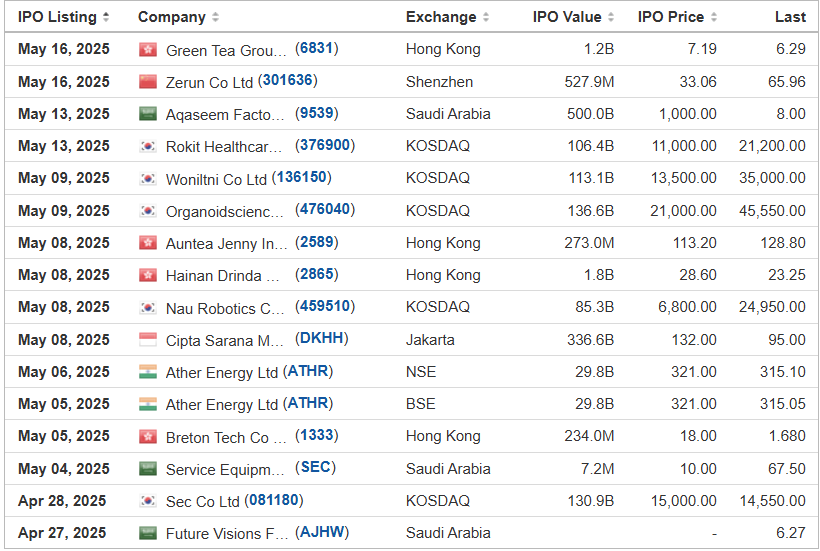Image resolution: width=820 pixels, height=551 pixels.
Task: Open Nau Robotics company link
Action: (x=225, y=308)
